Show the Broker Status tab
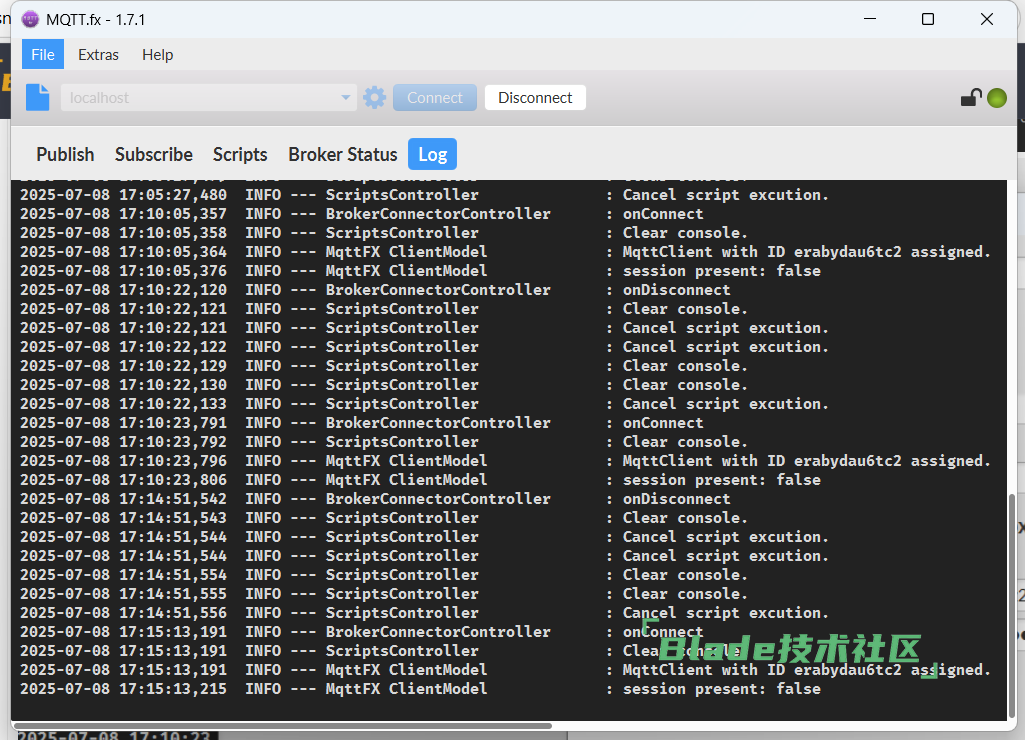Image resolution: width=1025 pixels, height=740 pixels. (x=343, y=154)
